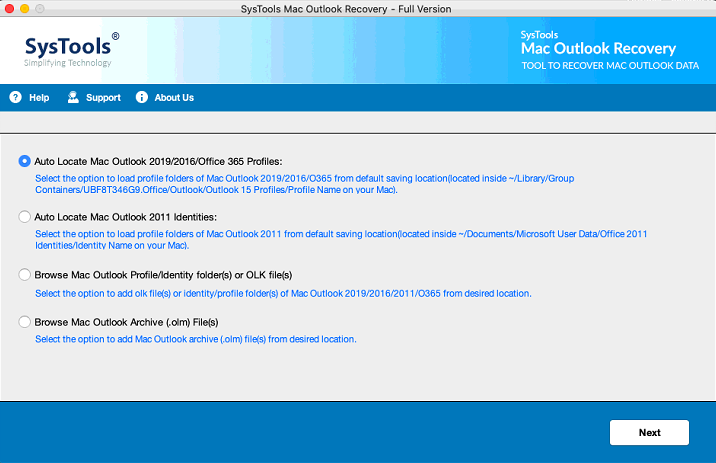This screenshot has height=463, width=716.
Task: Click the window title bar text
Action: coord(346,9)
